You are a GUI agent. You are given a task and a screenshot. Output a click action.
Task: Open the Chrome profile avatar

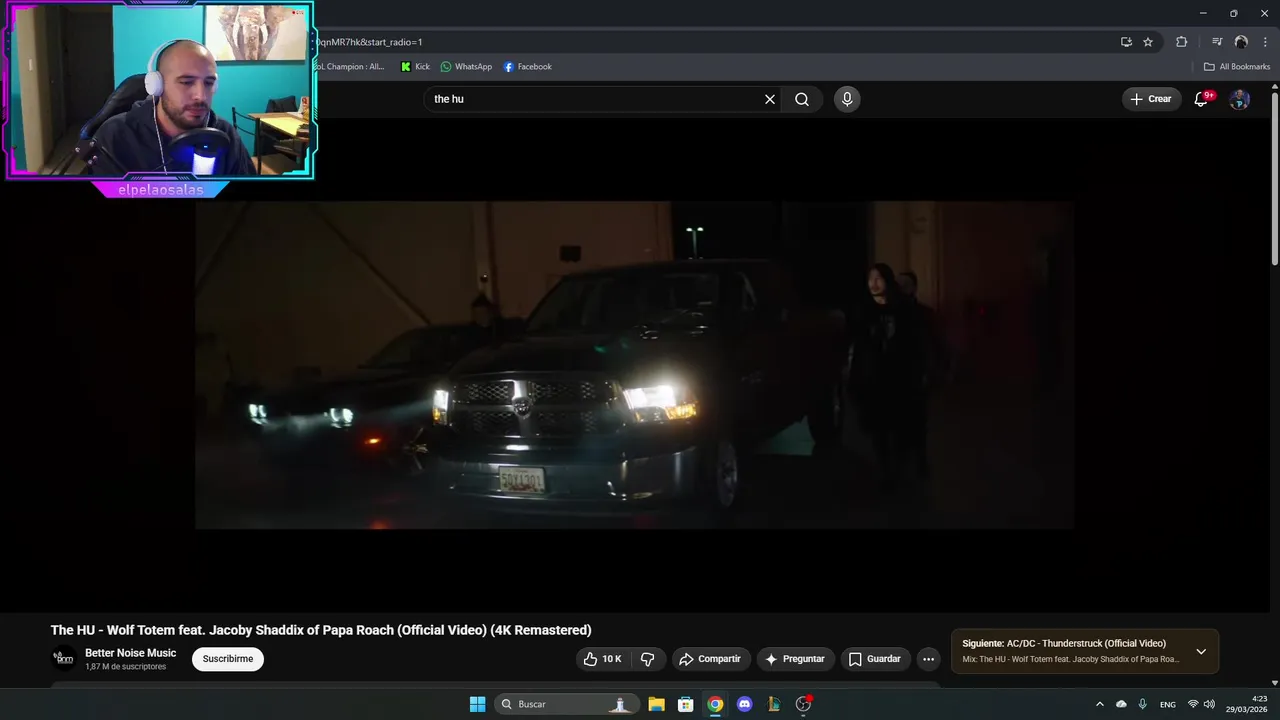(x=1241, y=42)
